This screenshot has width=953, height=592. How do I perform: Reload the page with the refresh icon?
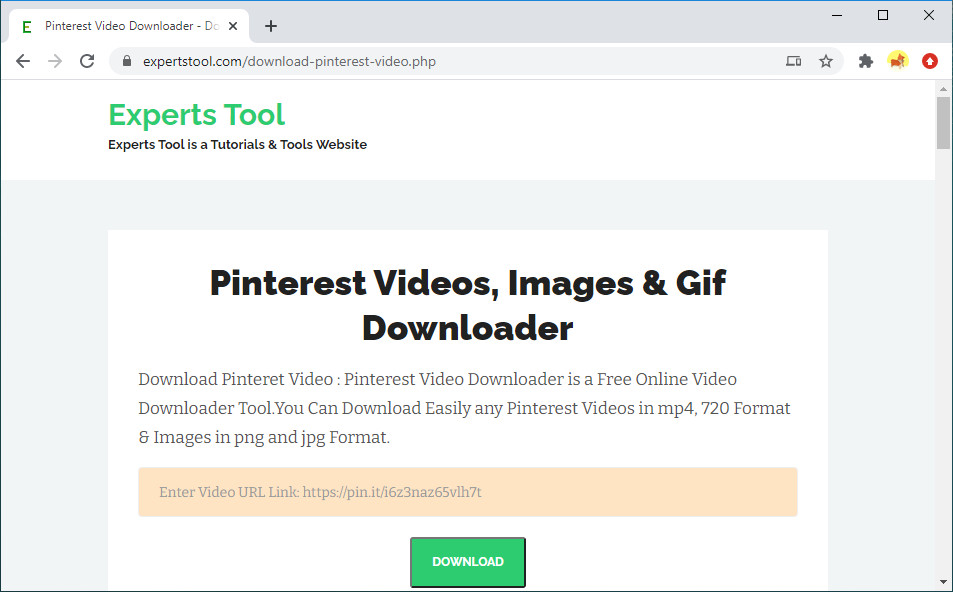tap(87, 61)
